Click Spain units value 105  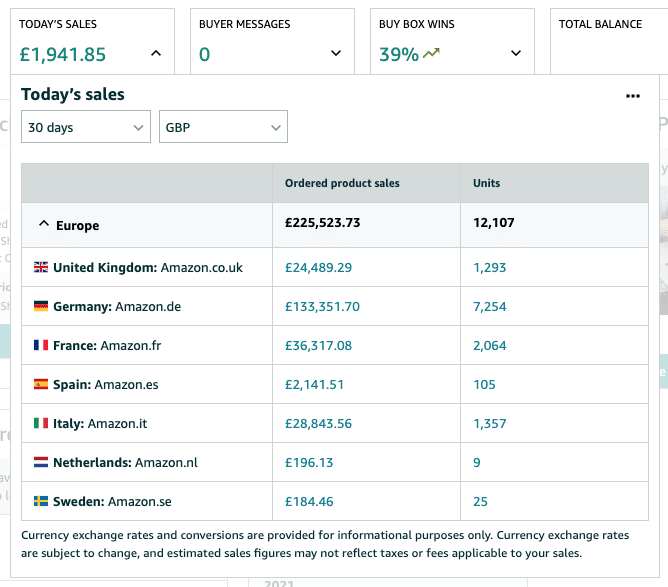[x=484, y=385]
